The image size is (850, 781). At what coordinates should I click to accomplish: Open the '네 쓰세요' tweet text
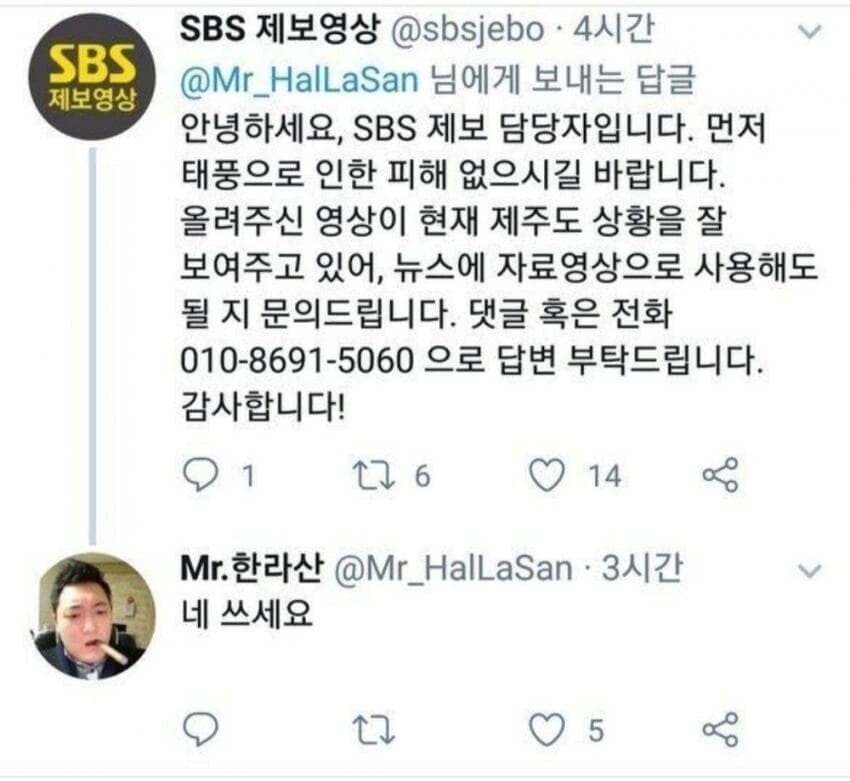coord(247,614)
